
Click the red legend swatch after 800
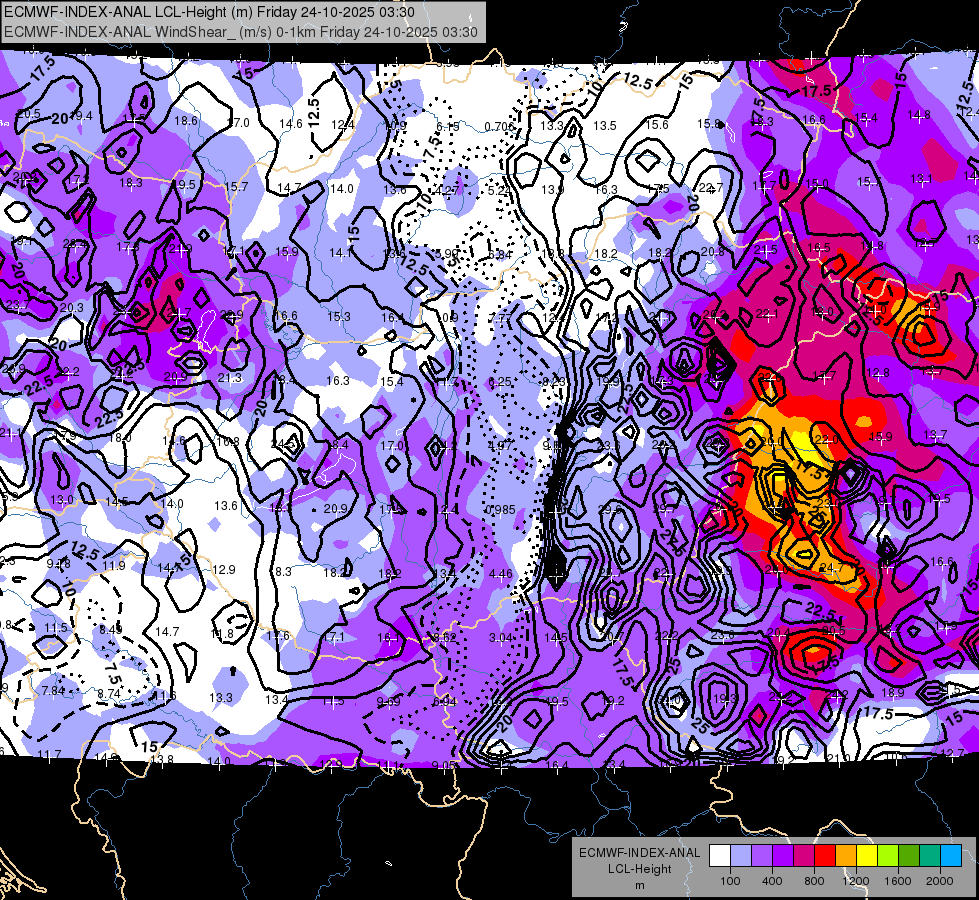coord(825,855)
